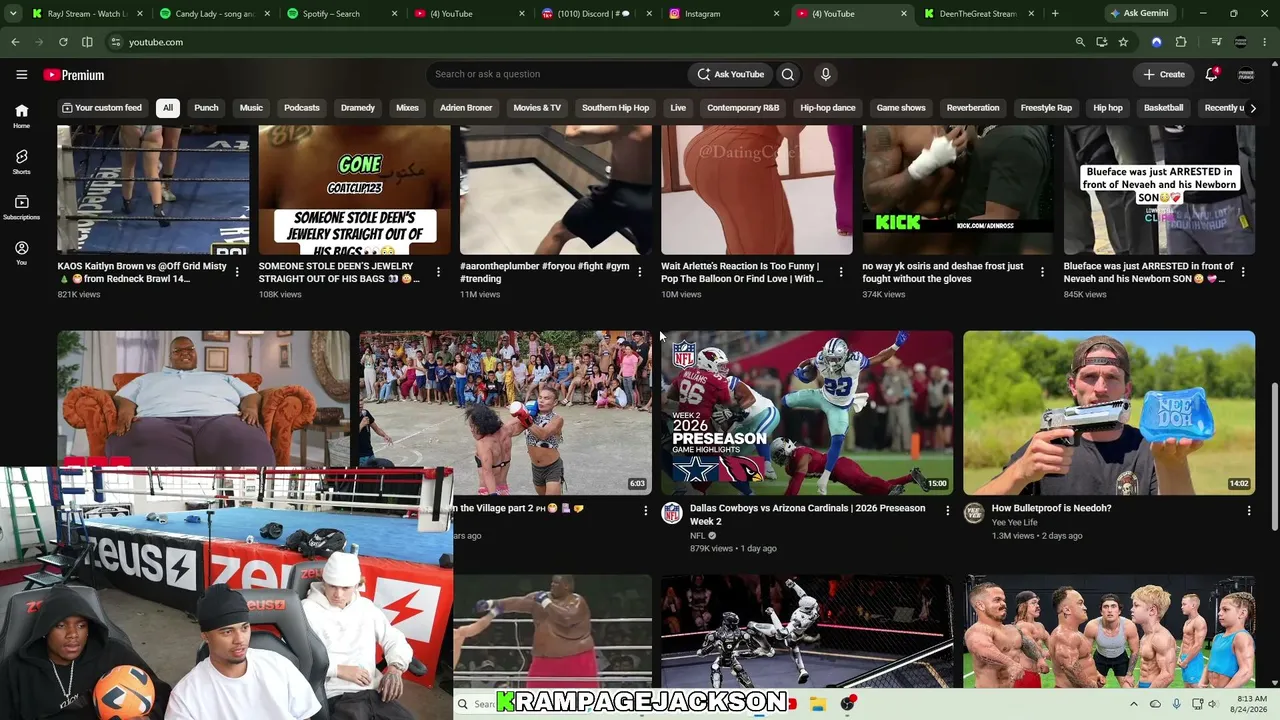The image size is (1280, 720).
Task: Open the Needoh gun video thumbnail
Action: pyautogui.click(x=1109, y=413)
